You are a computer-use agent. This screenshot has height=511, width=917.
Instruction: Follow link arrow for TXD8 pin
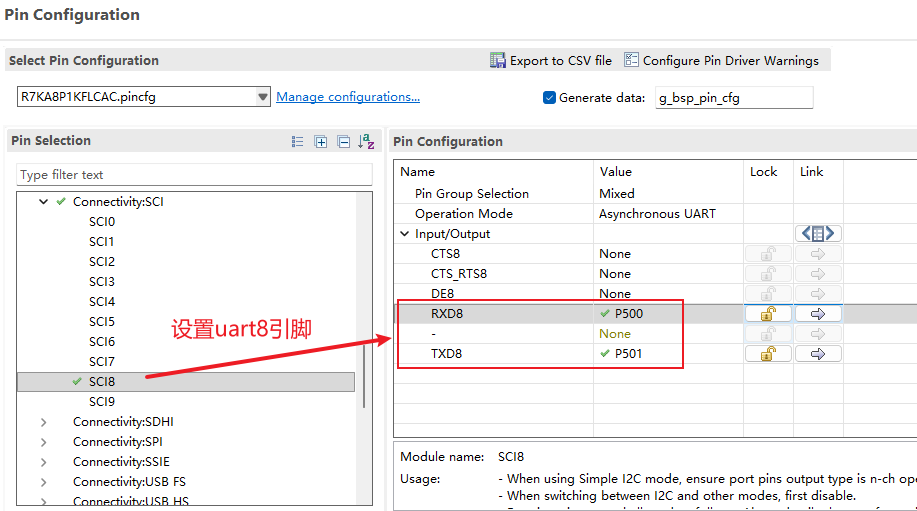point(818,354)
